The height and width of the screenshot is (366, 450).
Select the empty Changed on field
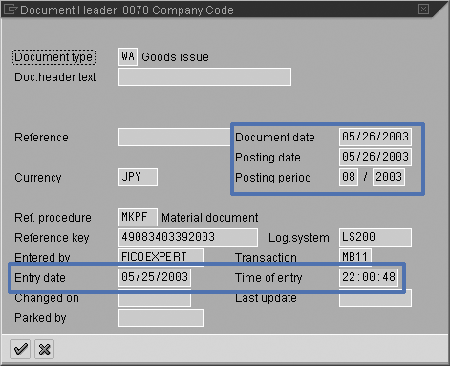(x=155, y=298)
